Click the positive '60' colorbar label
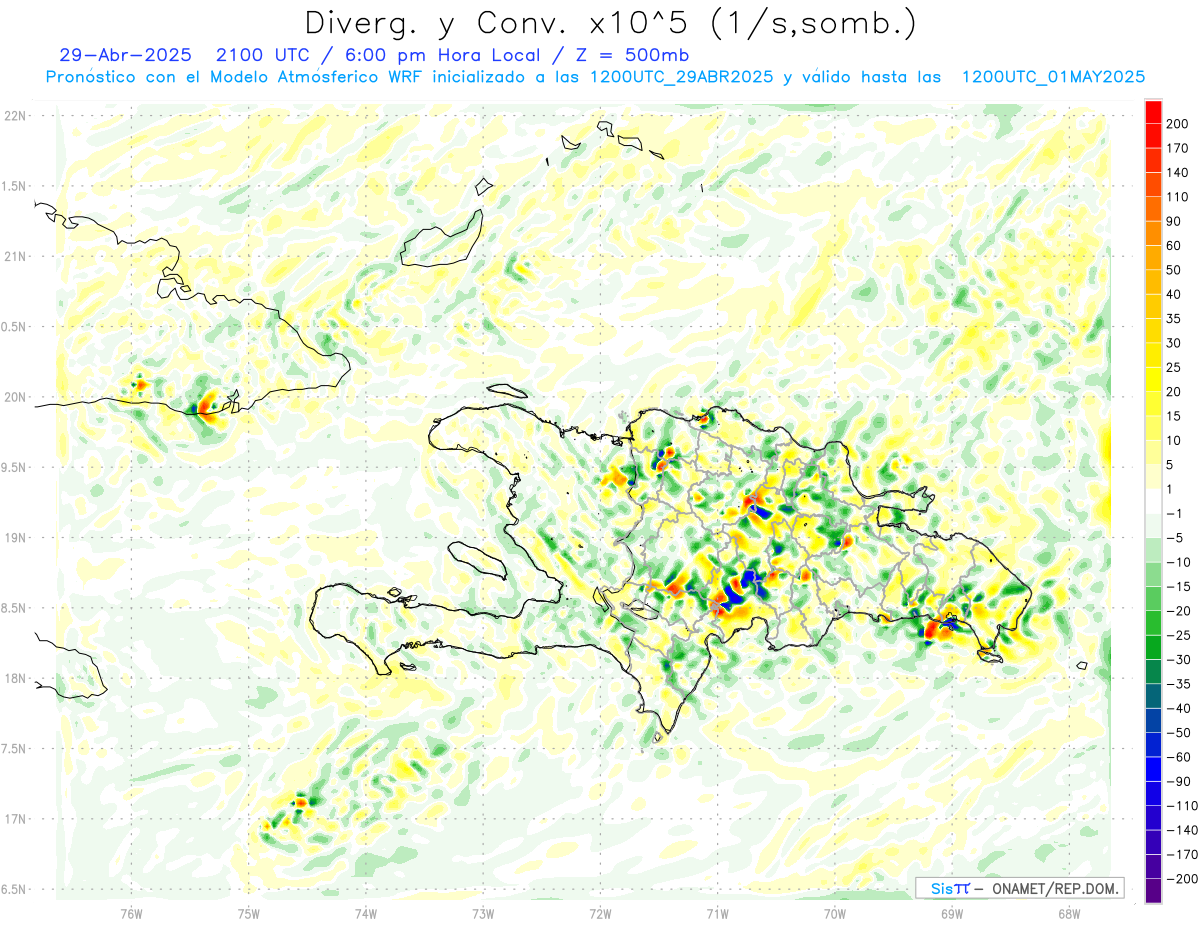The height and width of the screenshot is (927, 1200). tap(1174, 246)
